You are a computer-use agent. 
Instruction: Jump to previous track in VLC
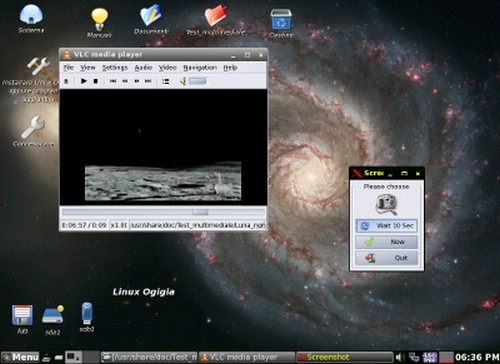point(113,81)
